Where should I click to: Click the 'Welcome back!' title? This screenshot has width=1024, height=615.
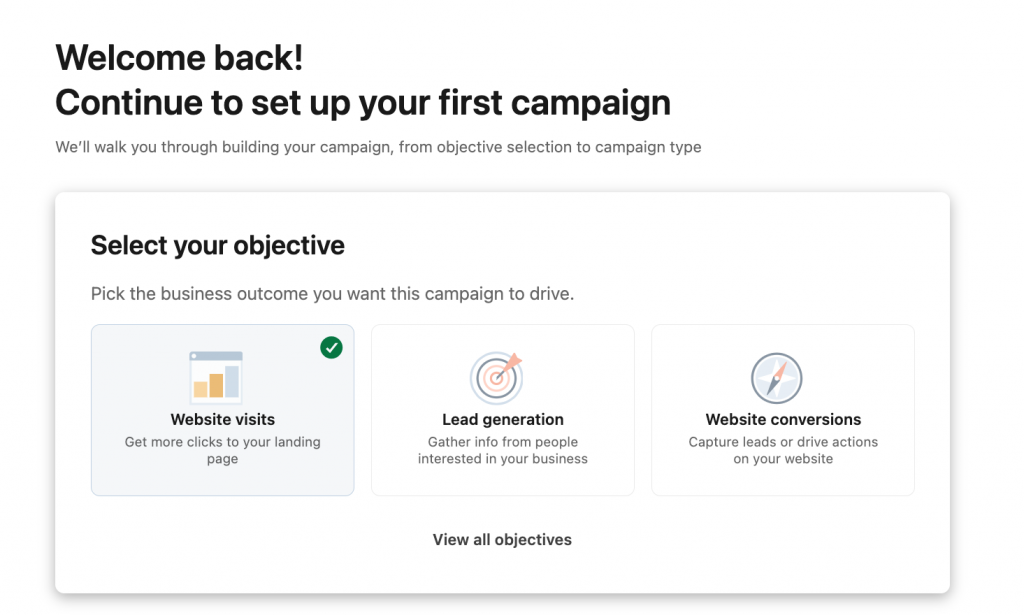178,57
